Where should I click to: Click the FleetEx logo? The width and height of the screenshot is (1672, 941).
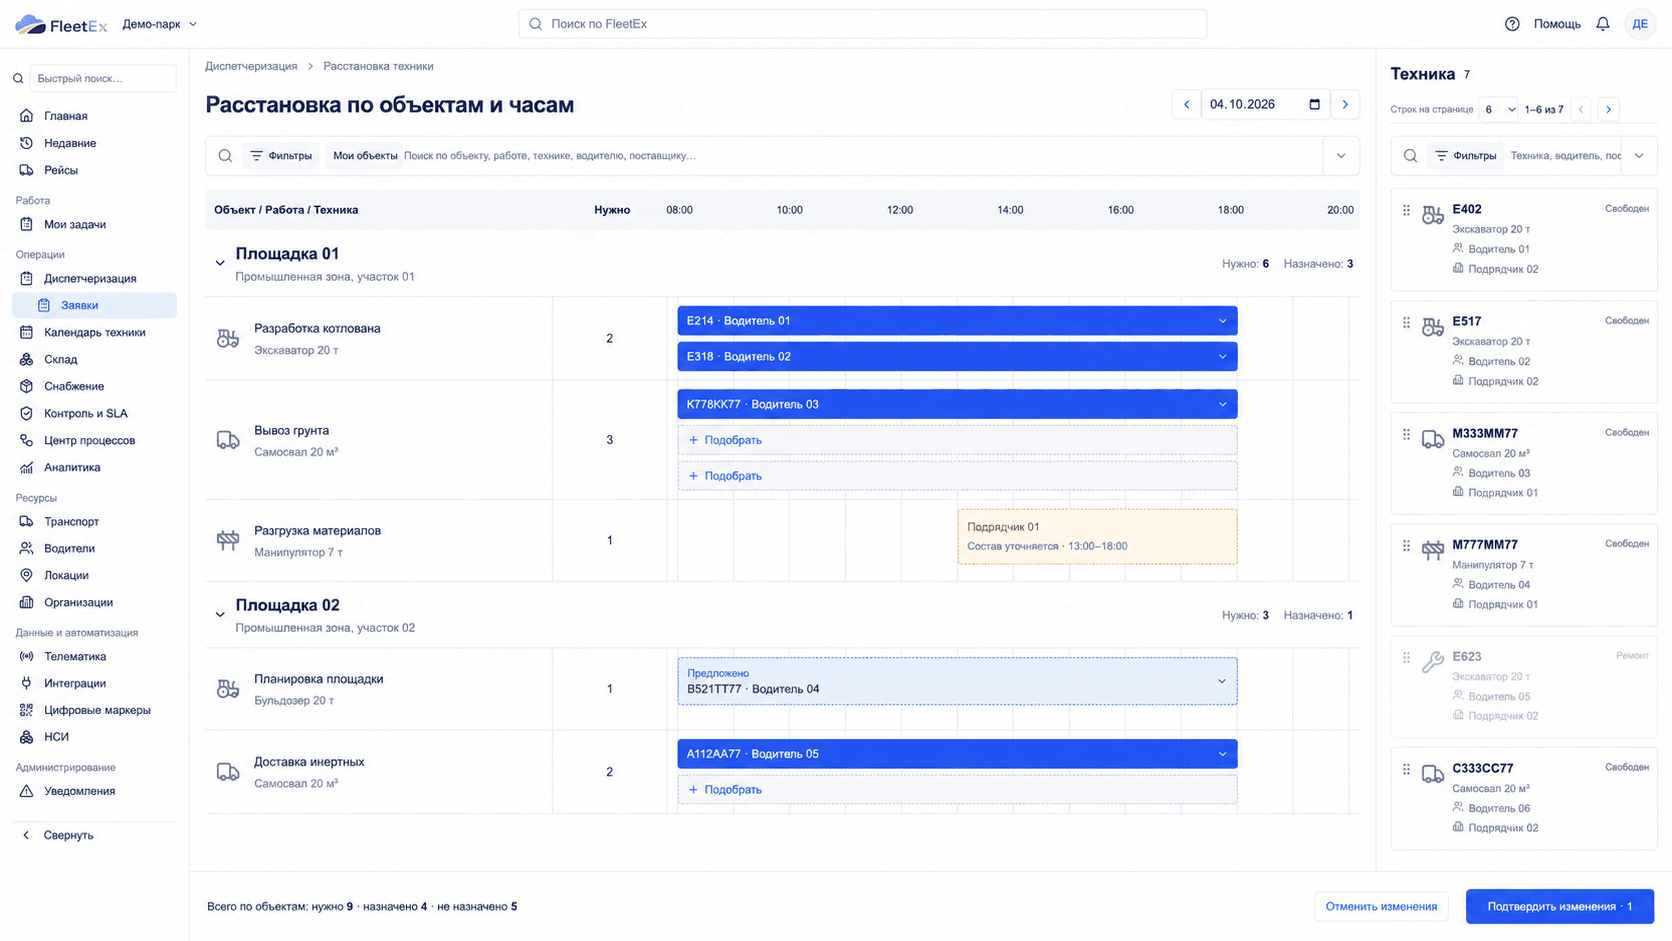[x=61, y=24]
